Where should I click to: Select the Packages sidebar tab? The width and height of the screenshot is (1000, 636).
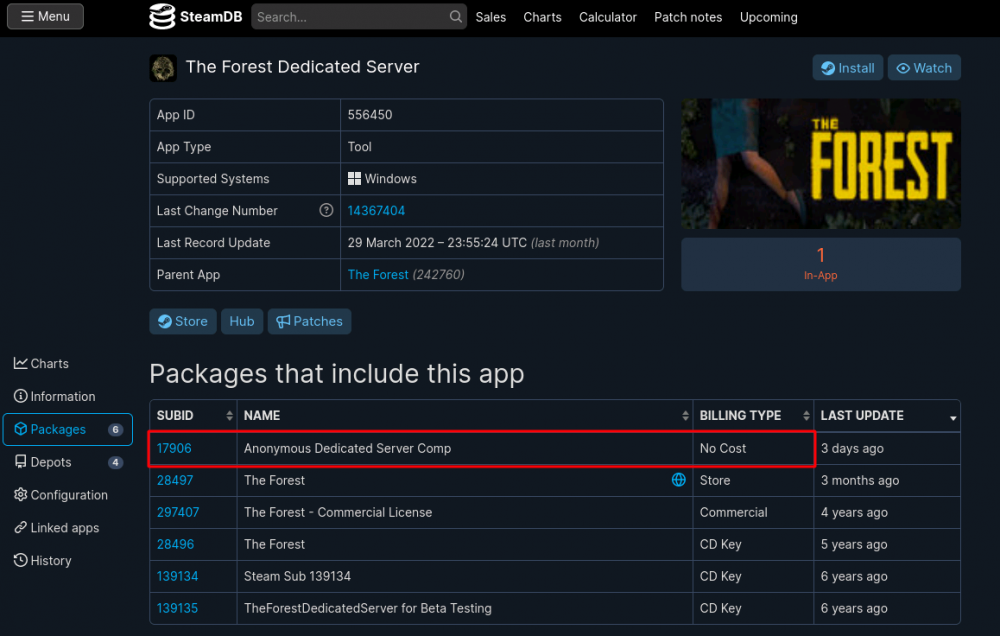point(68,429)
